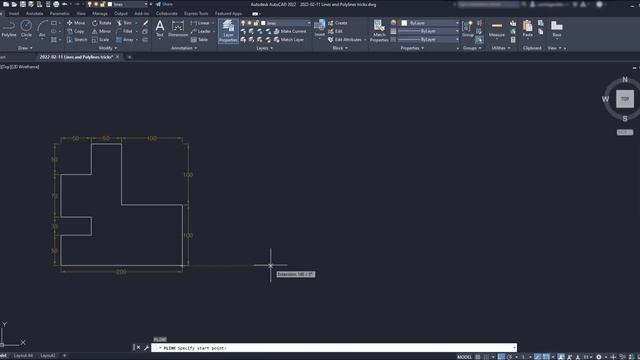
Task: Select the Text annotation tool
Action: 160,29
